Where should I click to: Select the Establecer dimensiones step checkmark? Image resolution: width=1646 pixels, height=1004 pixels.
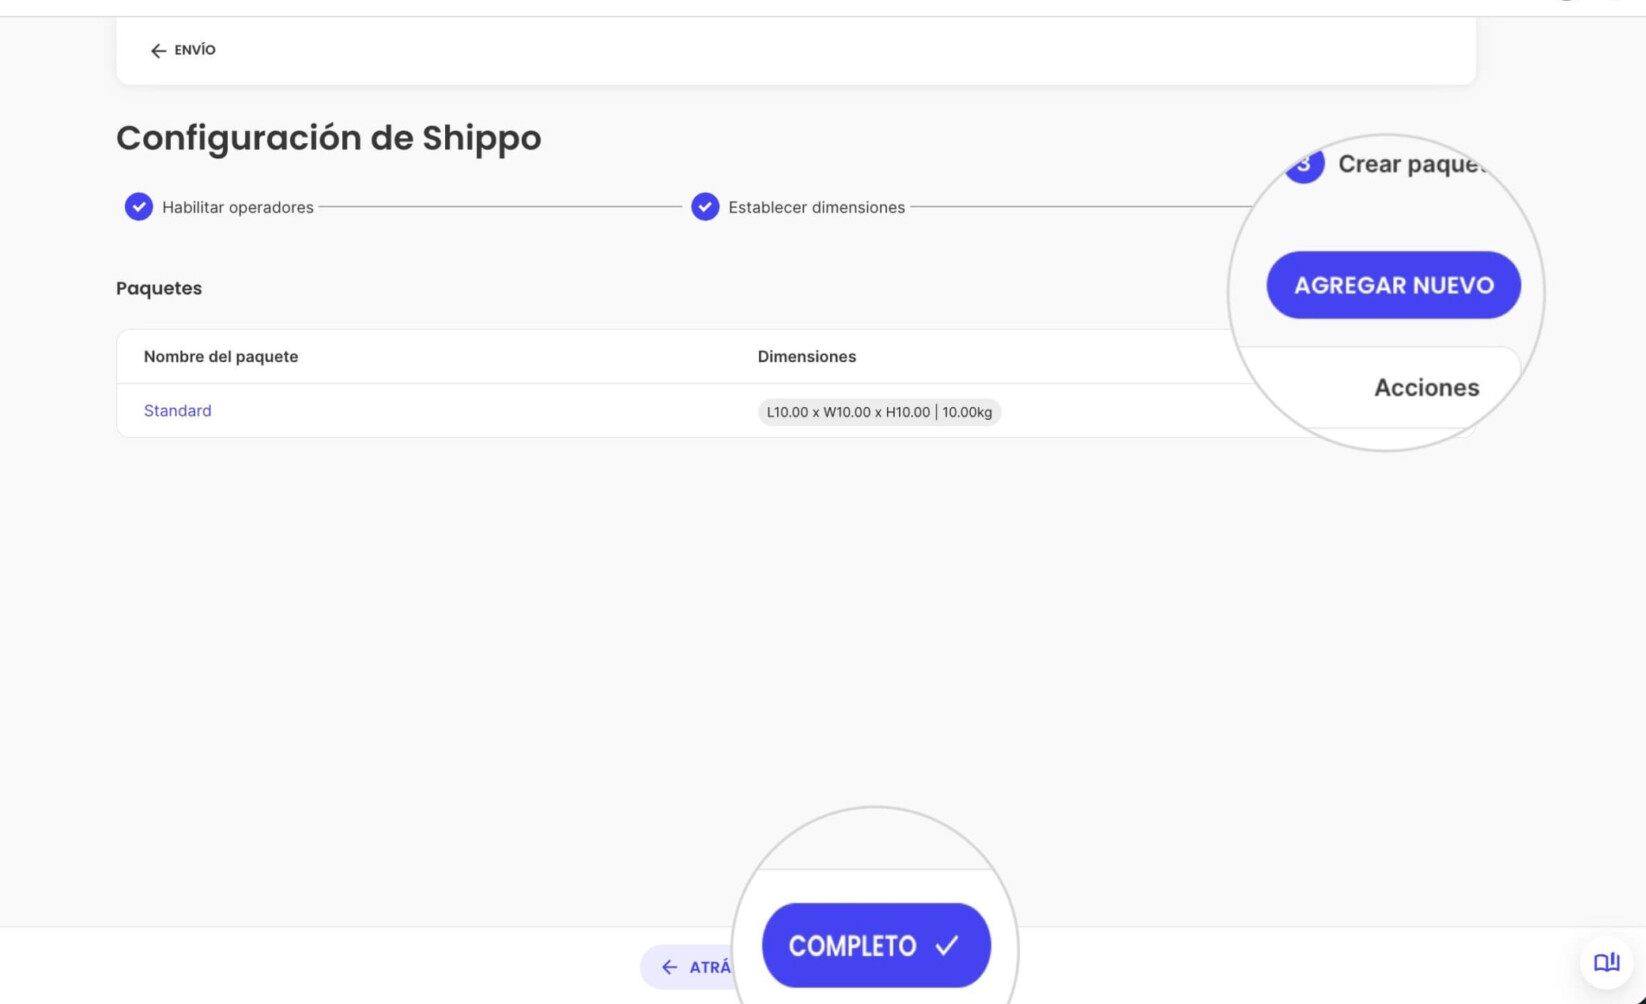coord(705,207)
